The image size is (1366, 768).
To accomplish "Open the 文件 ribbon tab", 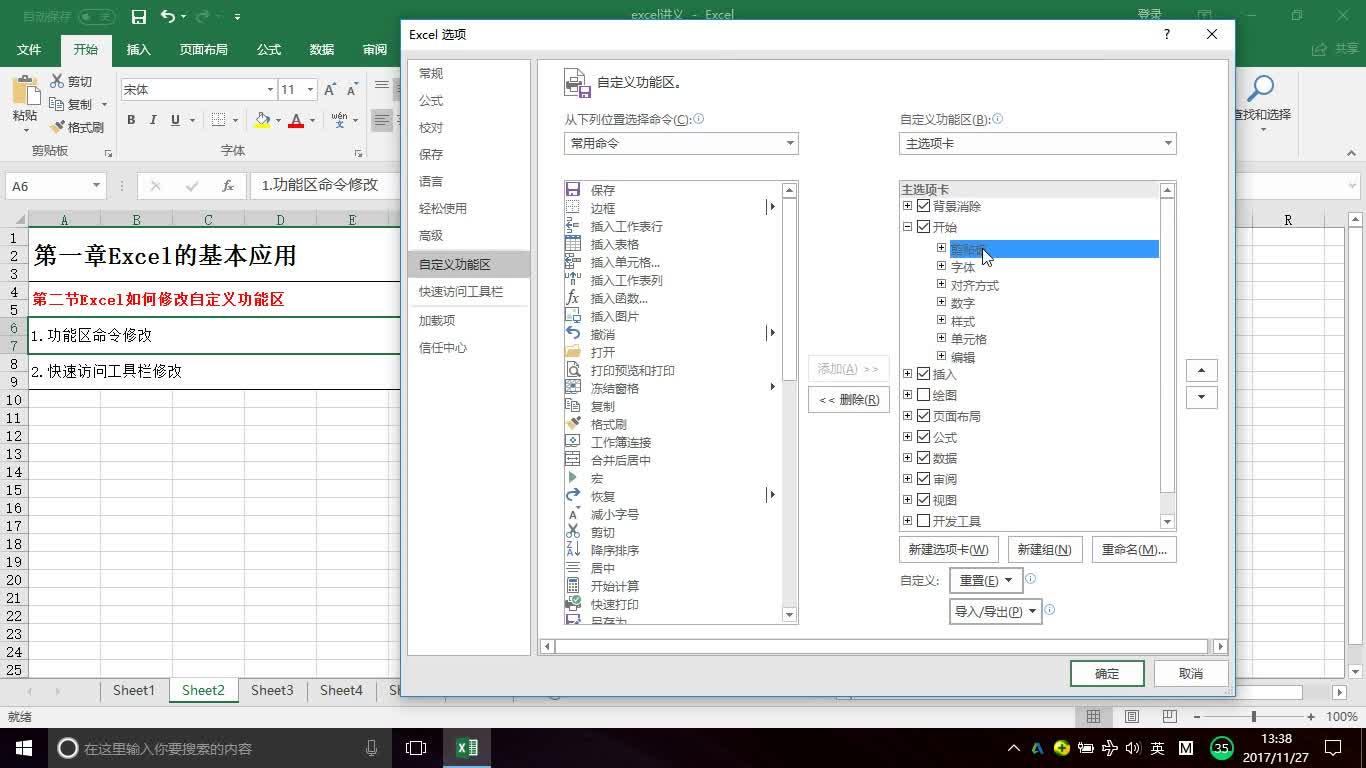I will click(29, 50).
